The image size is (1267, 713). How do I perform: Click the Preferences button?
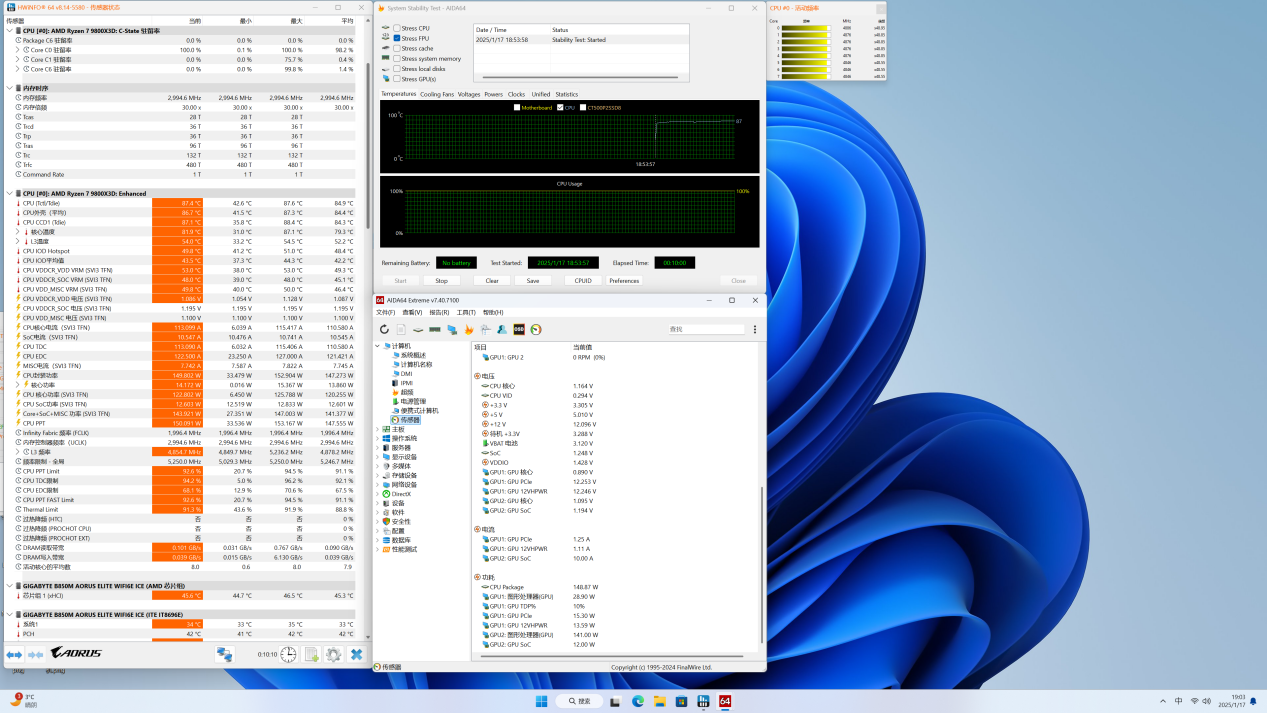point(624,280)
